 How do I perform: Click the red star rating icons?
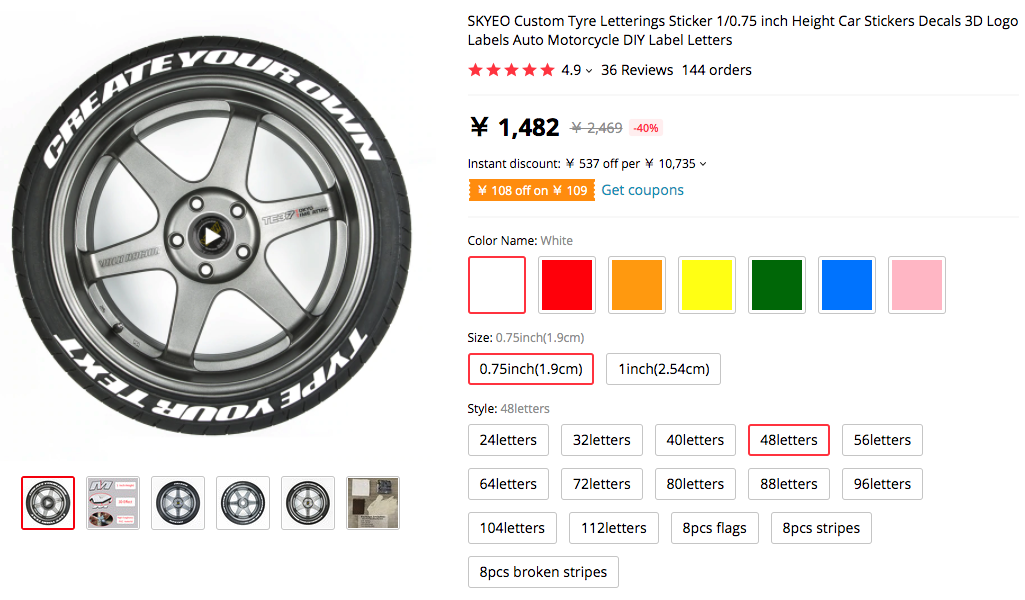(511, 70)
